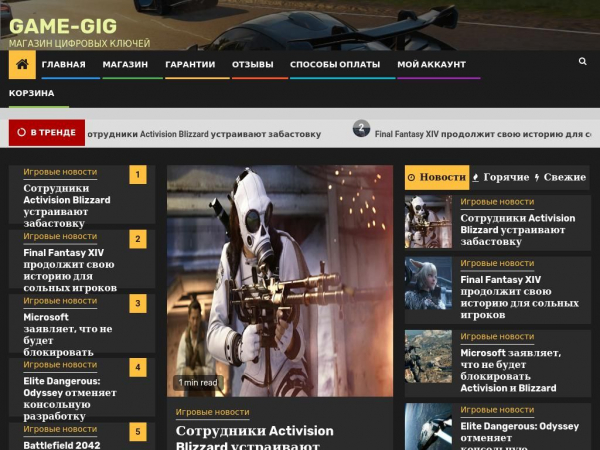Click Игровые новости category under featured image
Image resolution: width=600 pixels, height=450 pixels.
(212, 412)
